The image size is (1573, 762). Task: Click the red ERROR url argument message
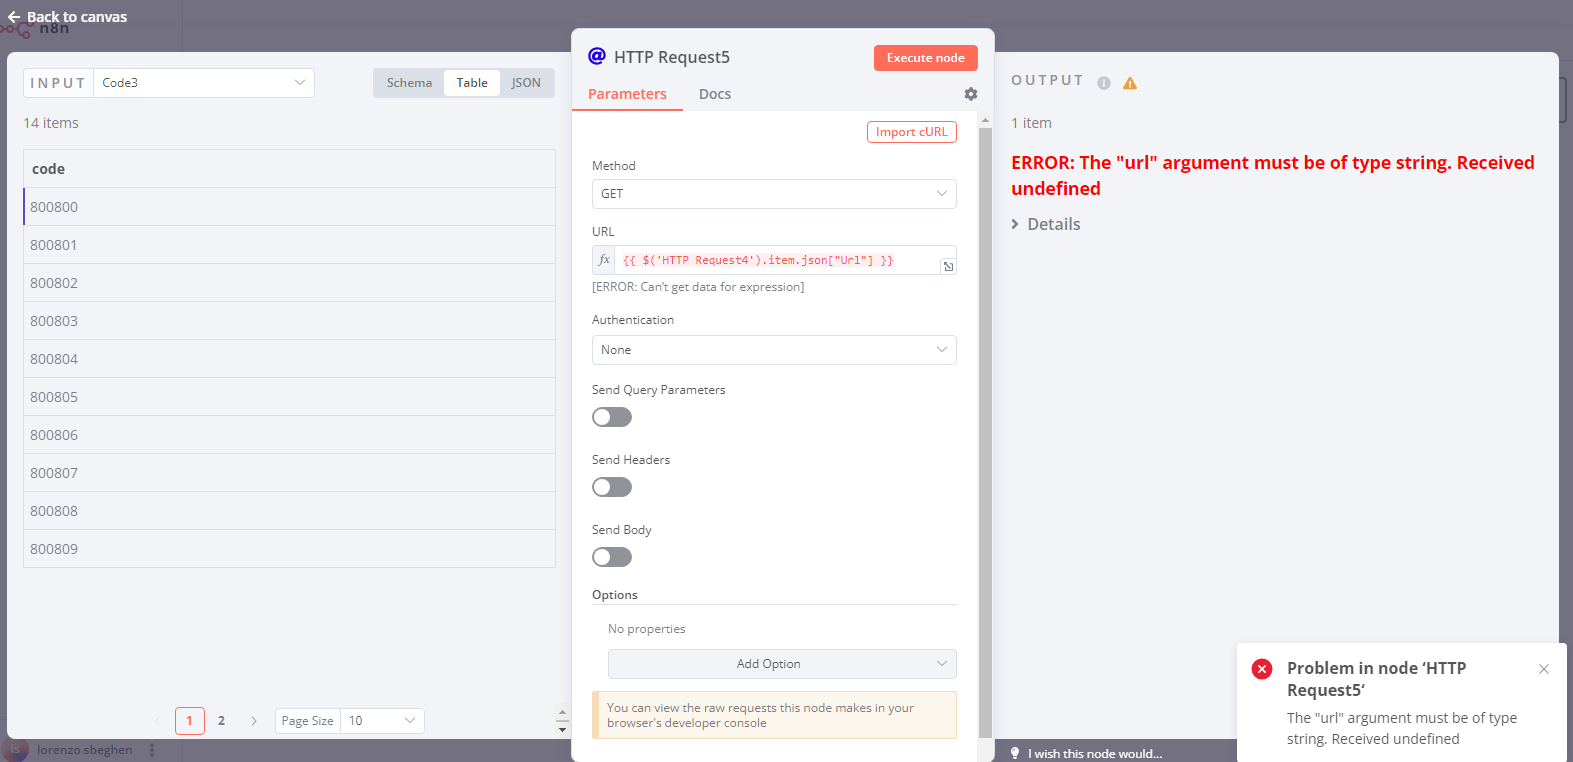tap(1272, 176)
